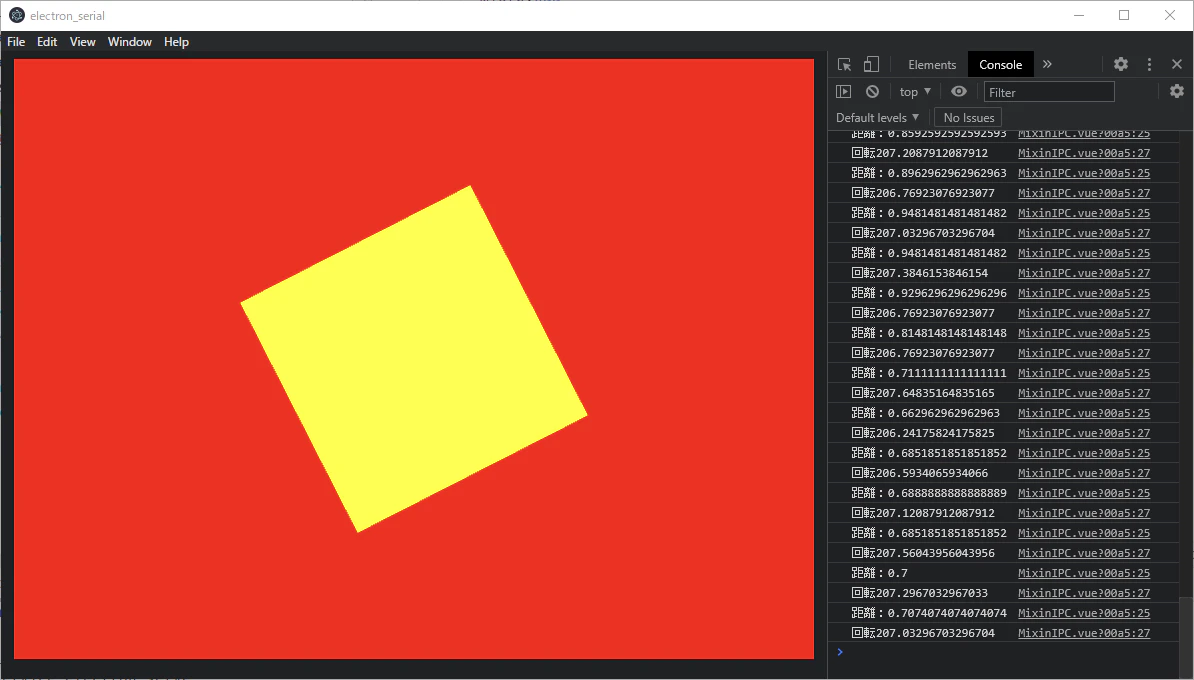Close the DevTools panel
Viewport: 1194px width, 680px height.
point(1176,65)
